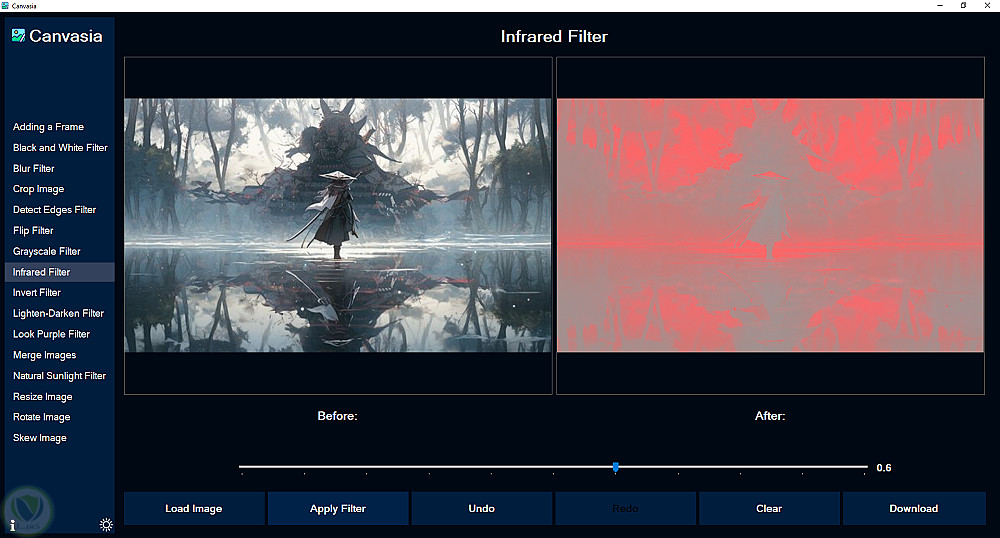The image size is (1000, 538).
Task: Click the "After:" label
Action: point(770,416)
